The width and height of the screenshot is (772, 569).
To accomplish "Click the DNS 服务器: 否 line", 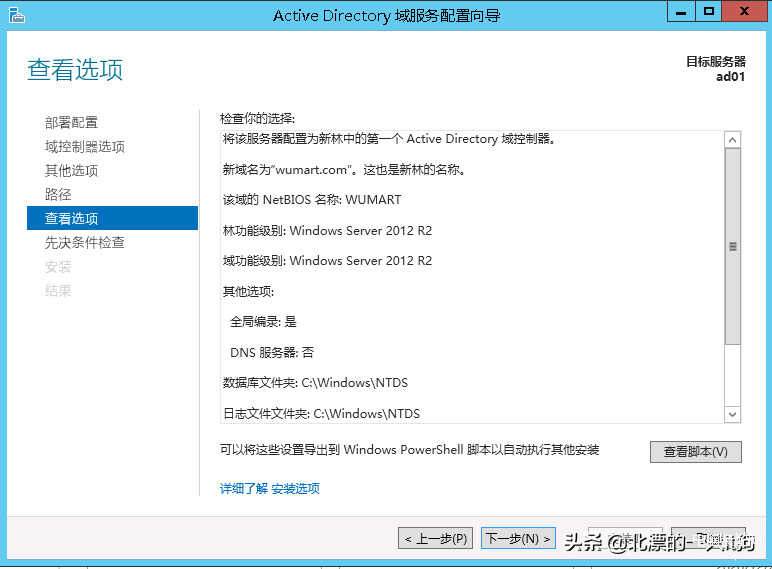I will click(272, 352).
